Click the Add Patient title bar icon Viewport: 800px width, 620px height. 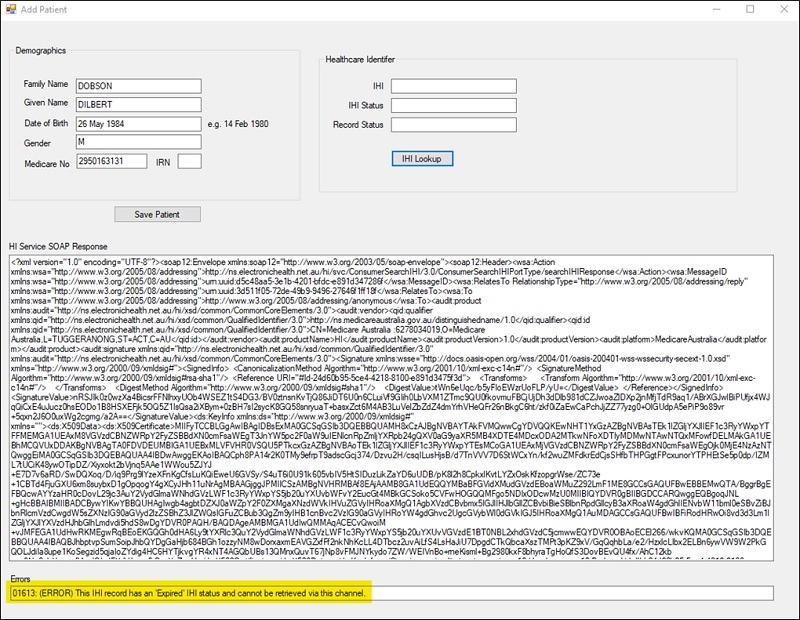point(12,10)
